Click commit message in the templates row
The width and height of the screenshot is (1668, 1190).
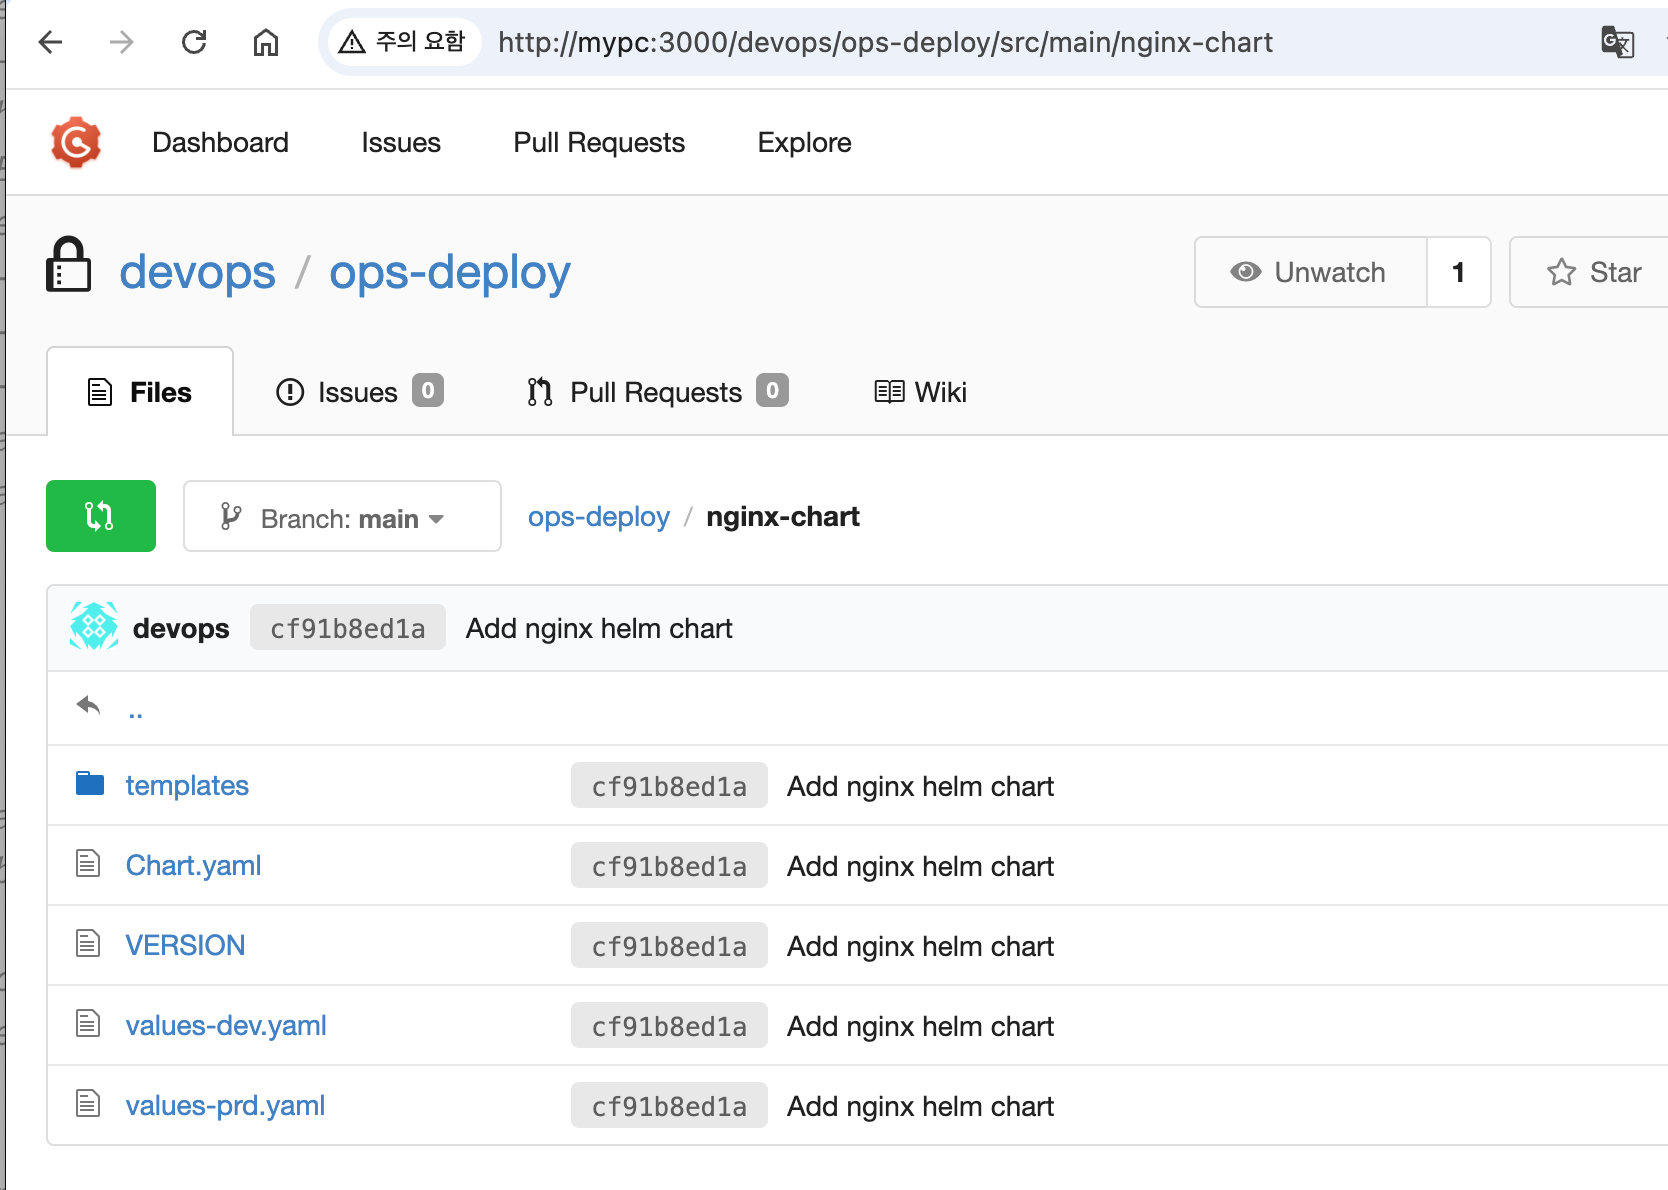tap(920, 786)
